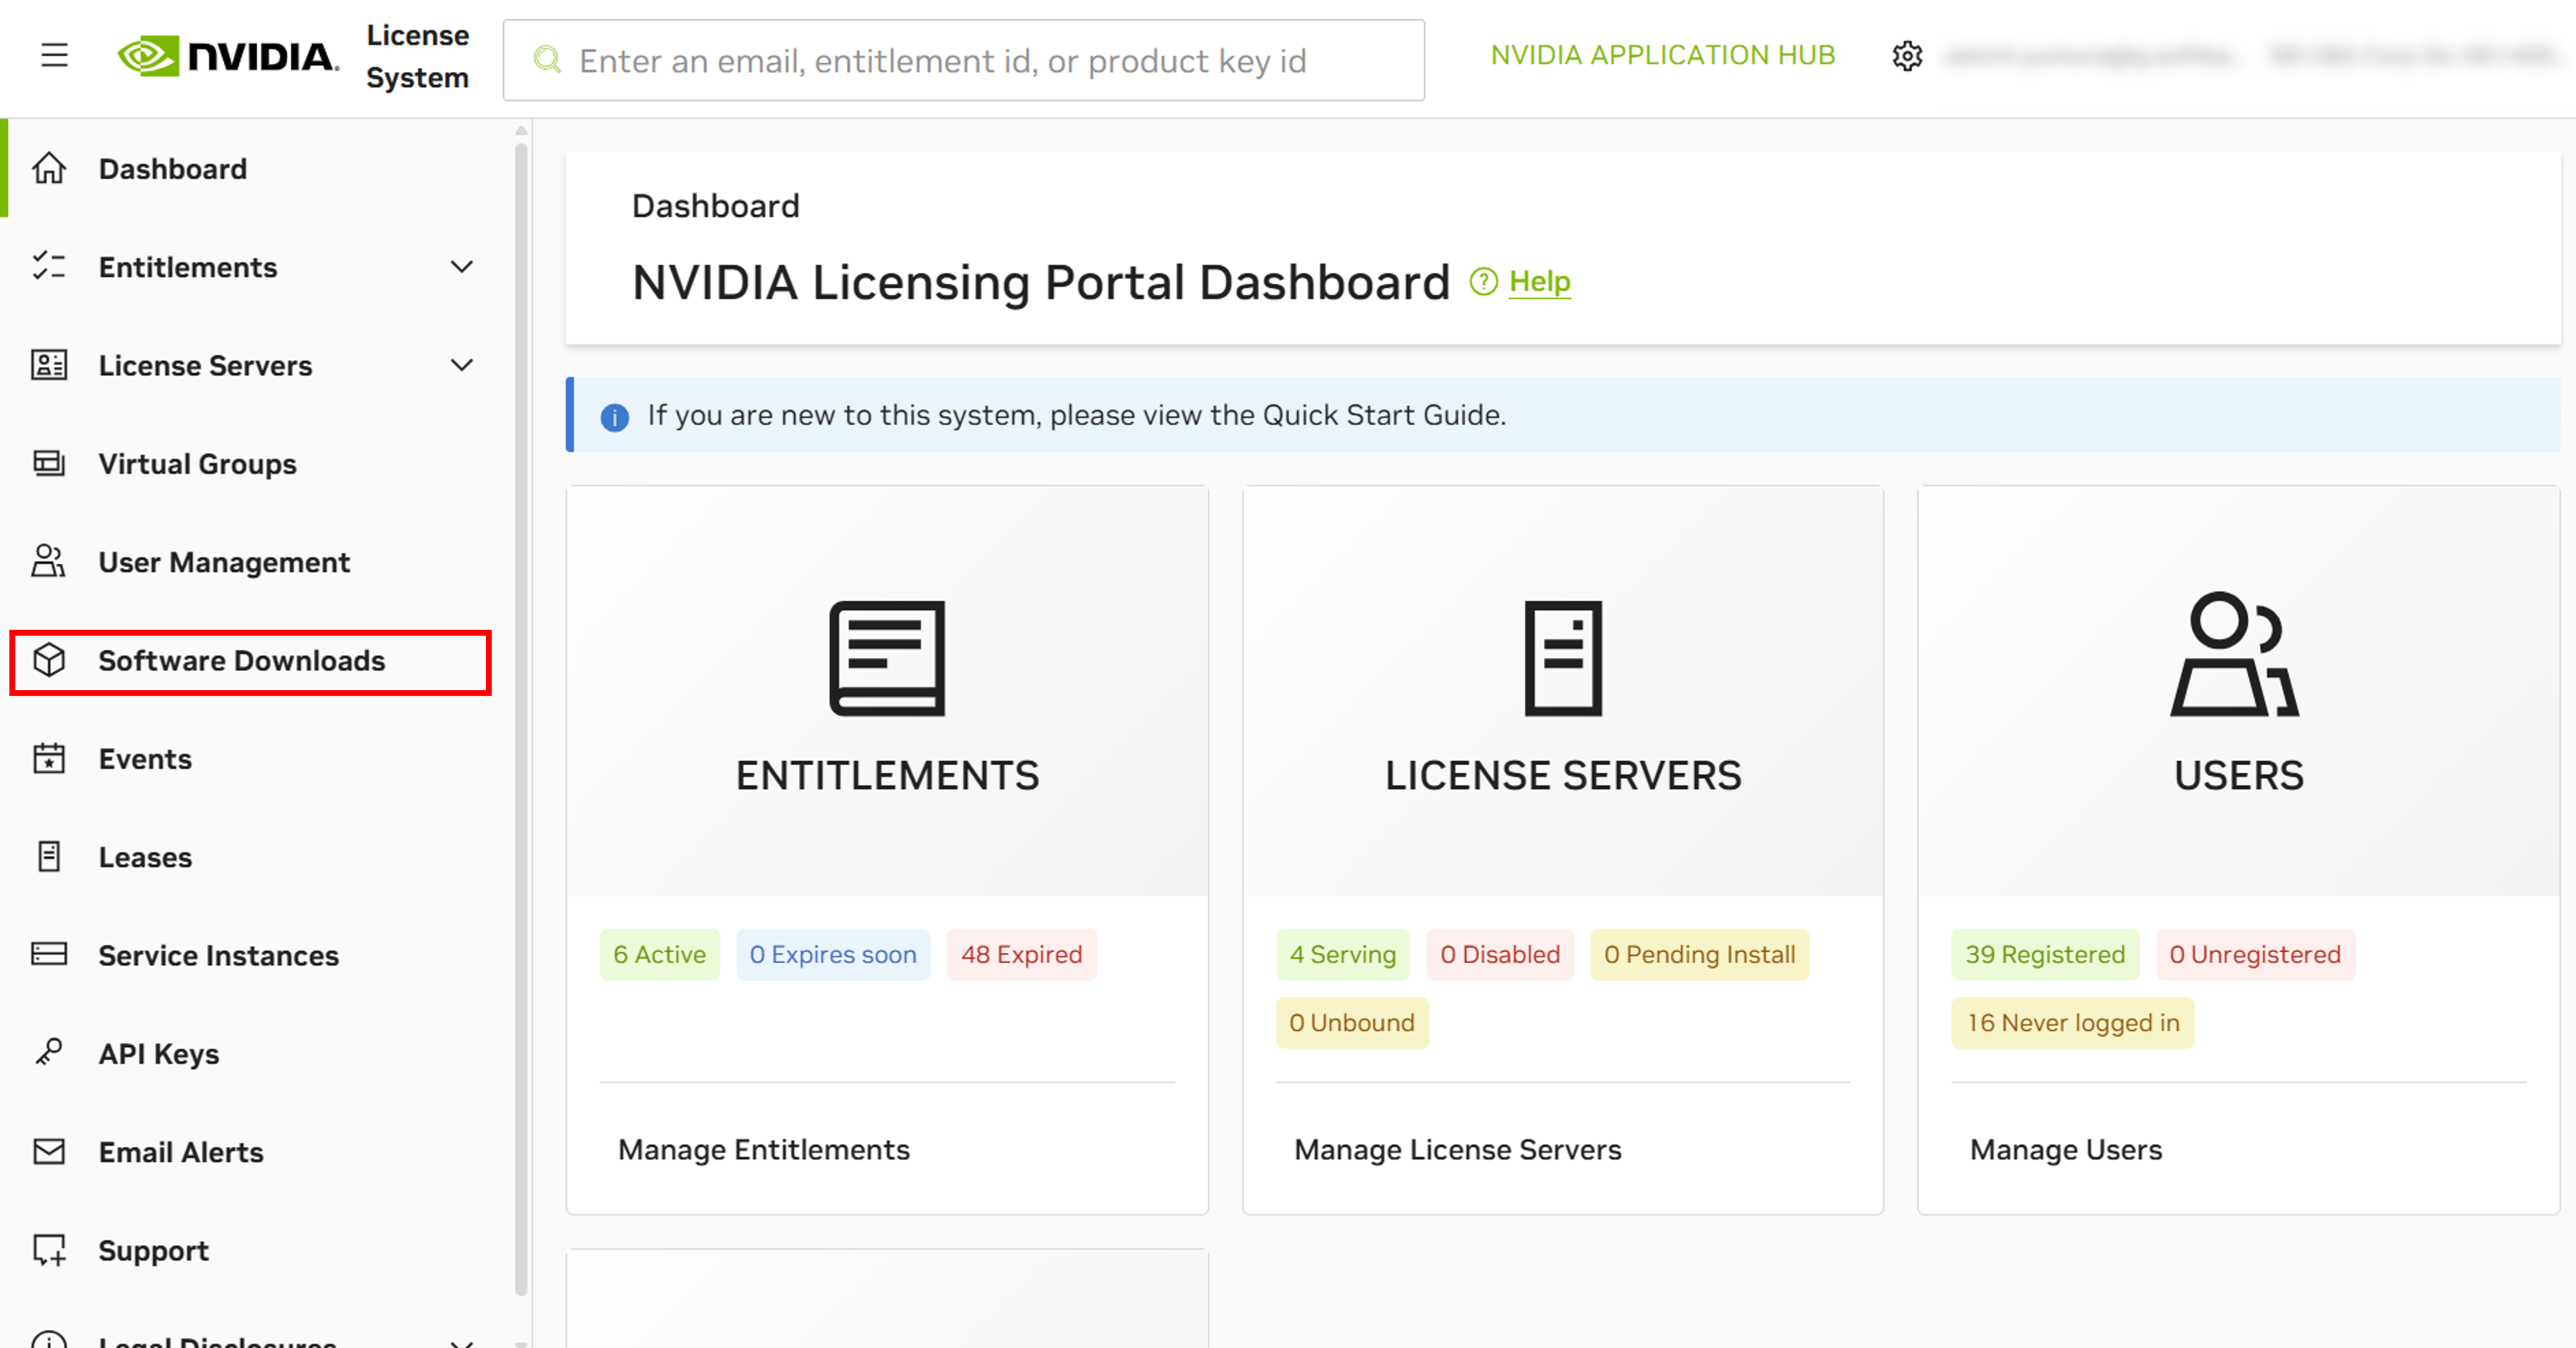Click the Service Instances icon

(49, 954)
